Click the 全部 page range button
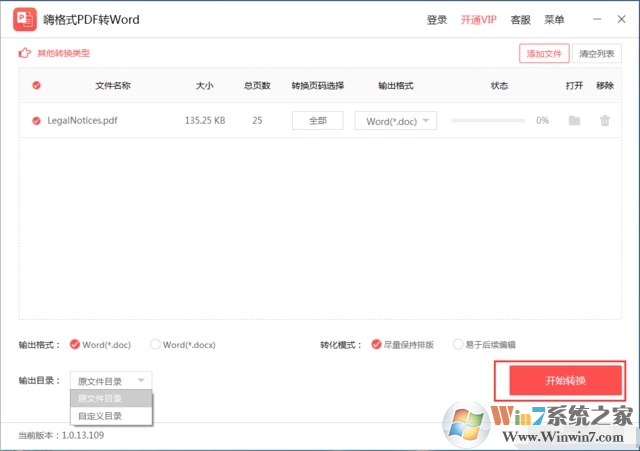The width and height of the screenshot is (640, 451). (x=318, y=120)
